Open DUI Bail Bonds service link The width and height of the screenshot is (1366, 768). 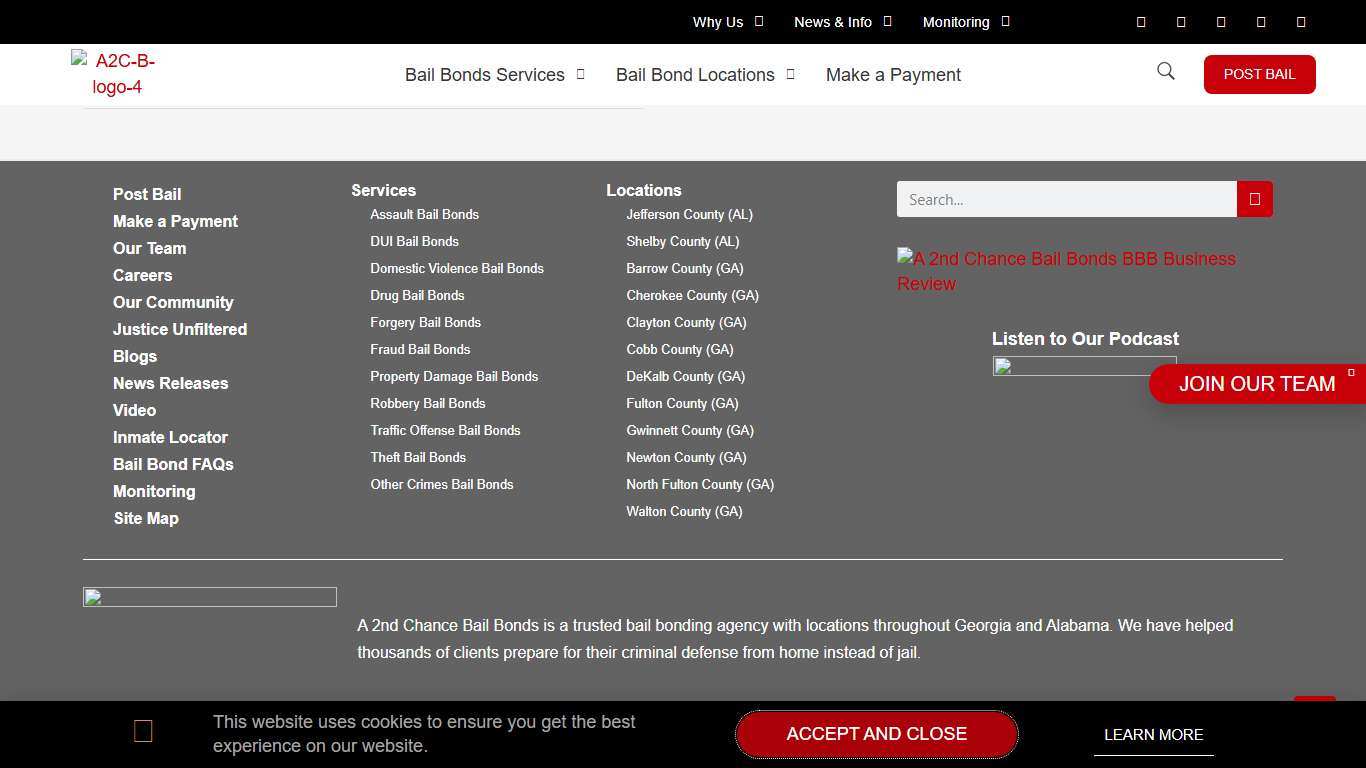coord(414,241)
